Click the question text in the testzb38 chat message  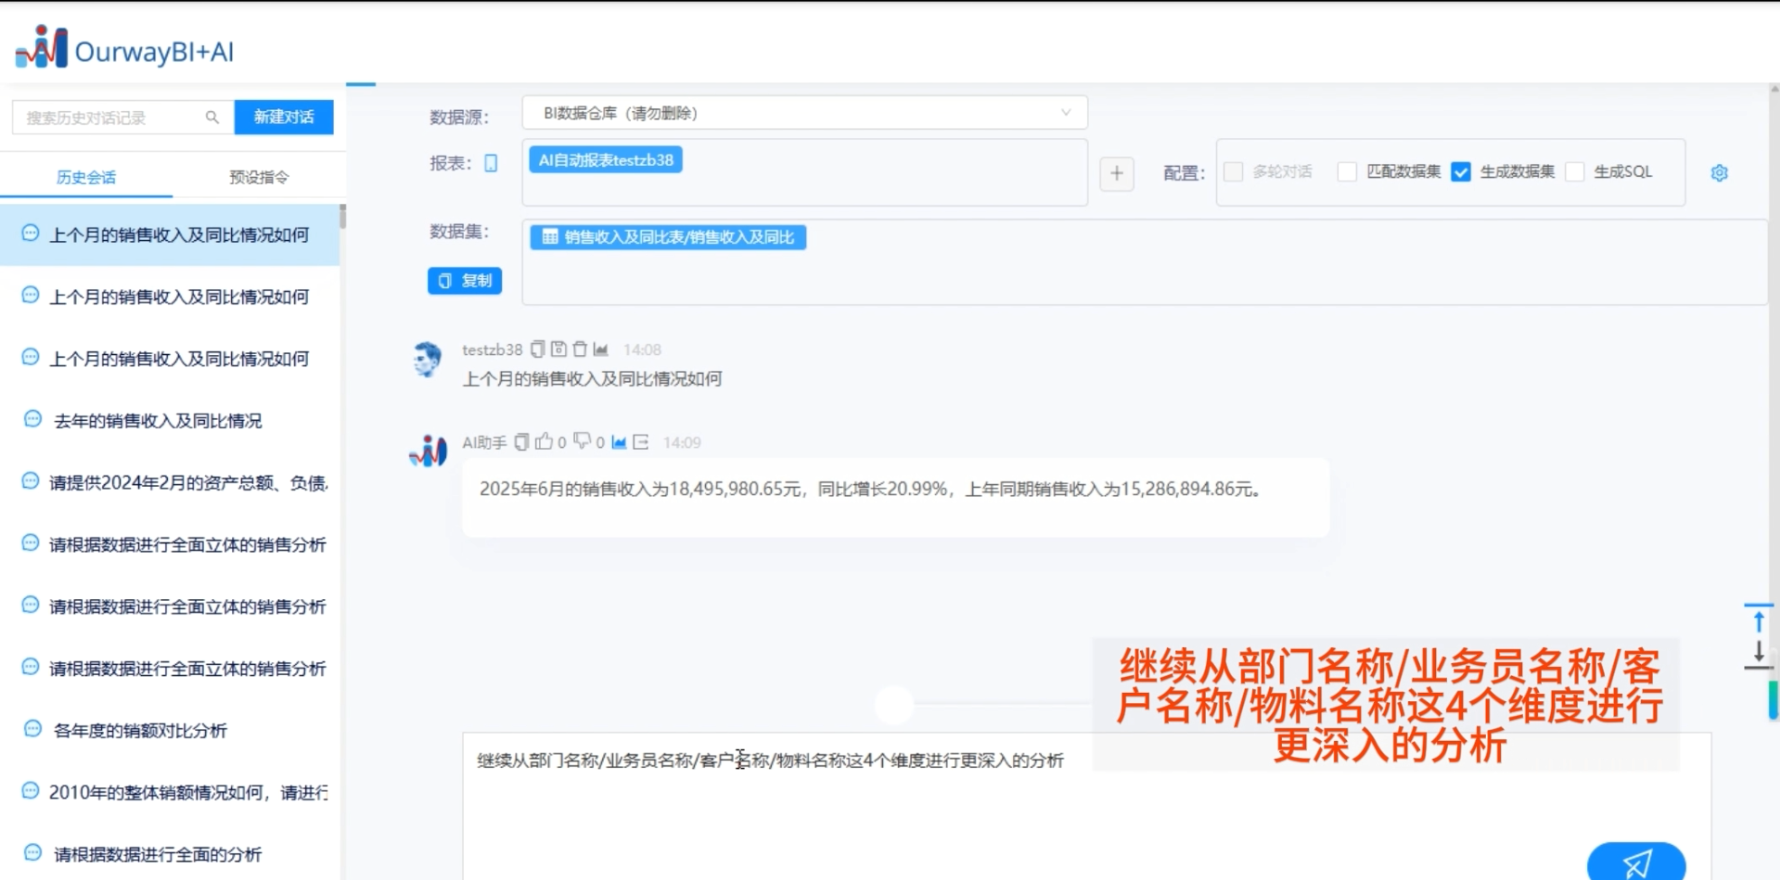pyautogui.click(x=592, y=379)
